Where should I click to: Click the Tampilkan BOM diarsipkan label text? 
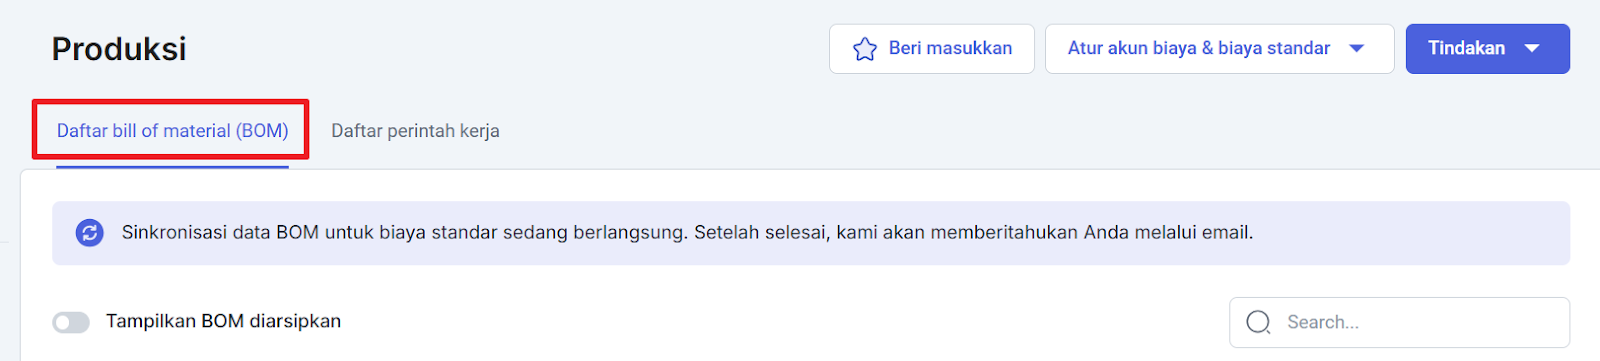point(224,321)
